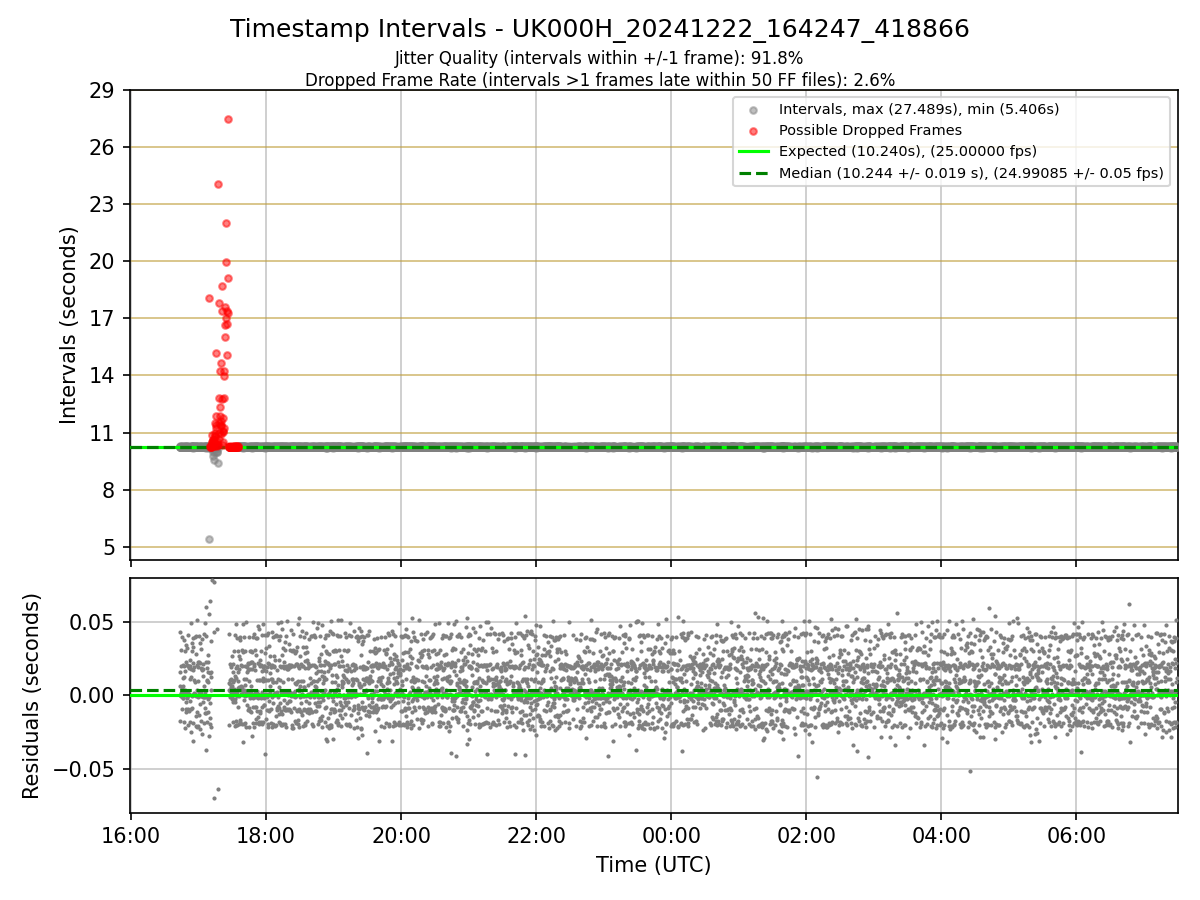Click the intervals y-axis tick label '20'
Viewport: 1200px width, 900px height.
coord(103,261)
